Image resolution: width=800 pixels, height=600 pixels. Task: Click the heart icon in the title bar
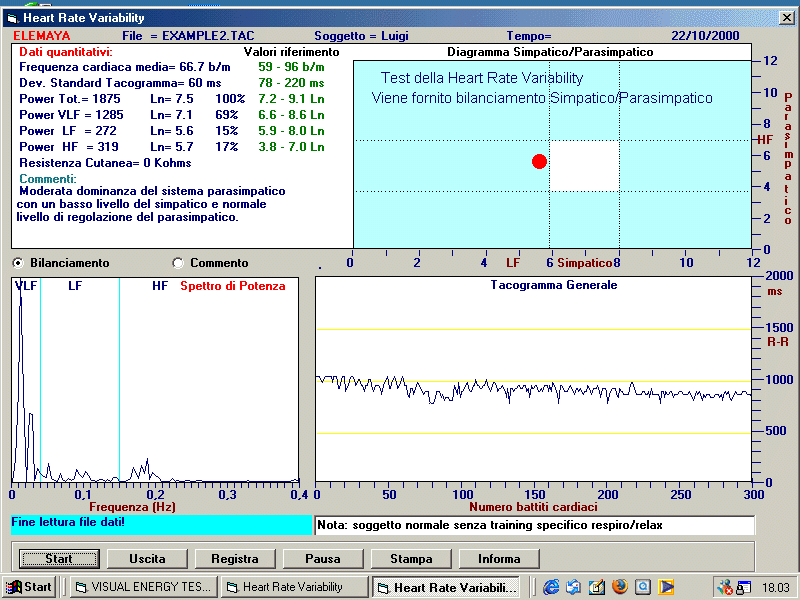click(14, 18)
